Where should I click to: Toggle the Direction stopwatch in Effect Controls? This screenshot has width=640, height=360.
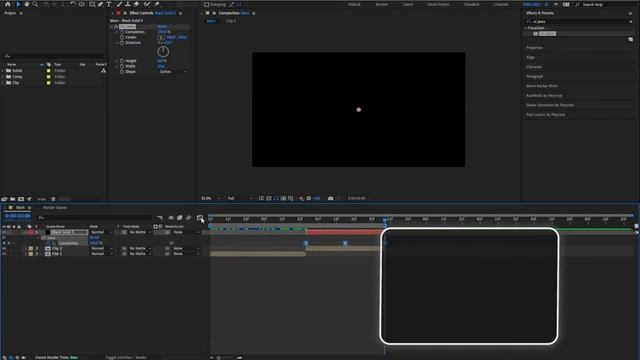122,42
